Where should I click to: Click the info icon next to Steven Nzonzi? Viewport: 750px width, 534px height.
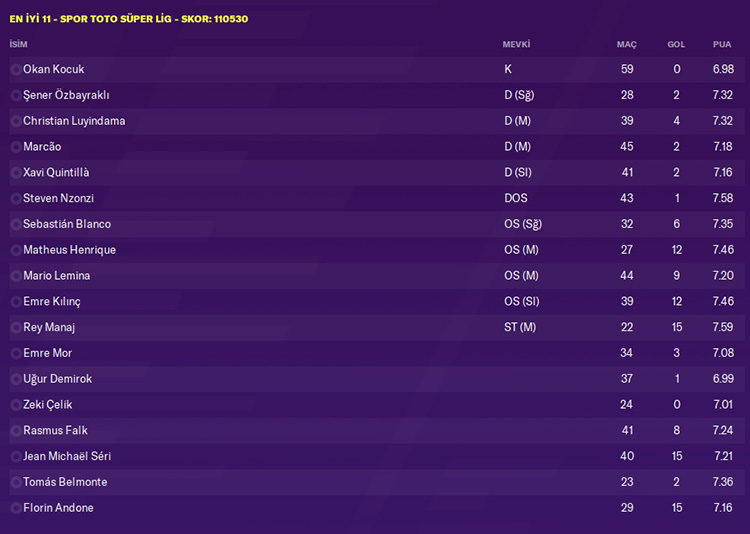pos(16,199)
